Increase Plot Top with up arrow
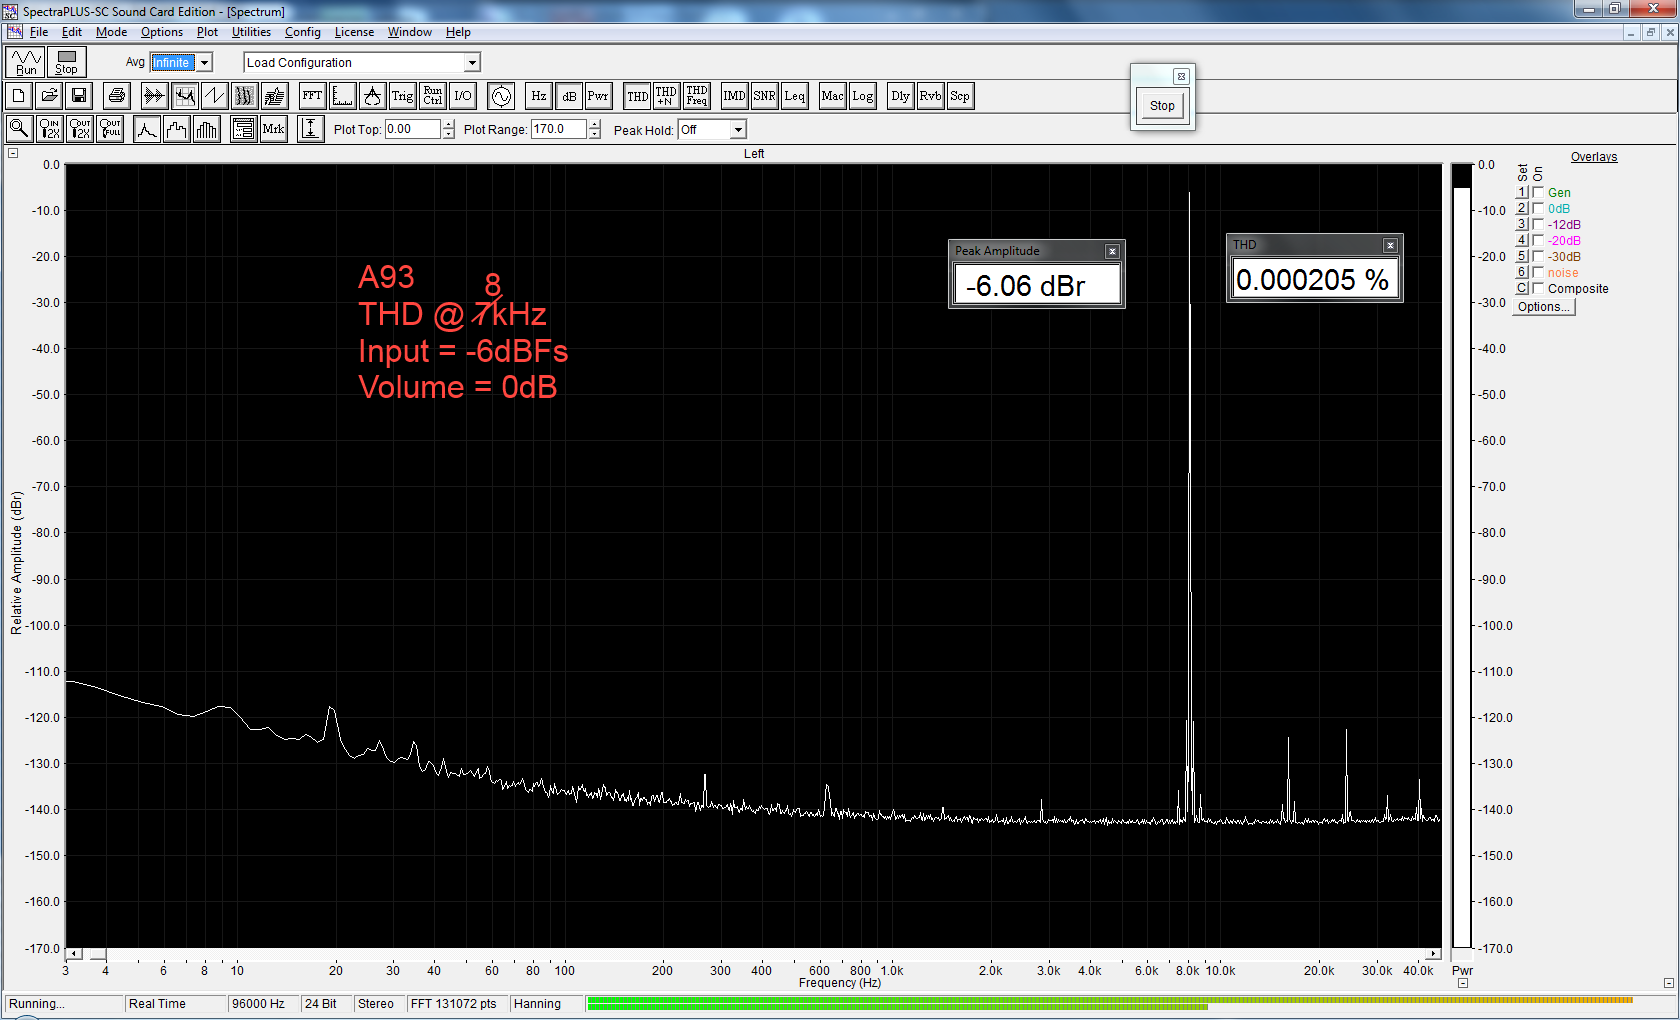 pyautogui.click(x=448, y=125)
